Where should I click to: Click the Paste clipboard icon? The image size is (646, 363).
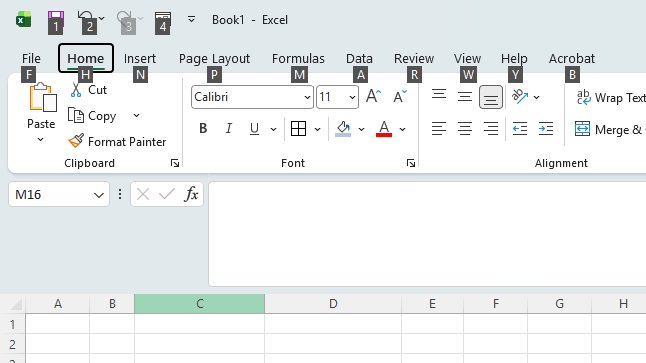42,98
